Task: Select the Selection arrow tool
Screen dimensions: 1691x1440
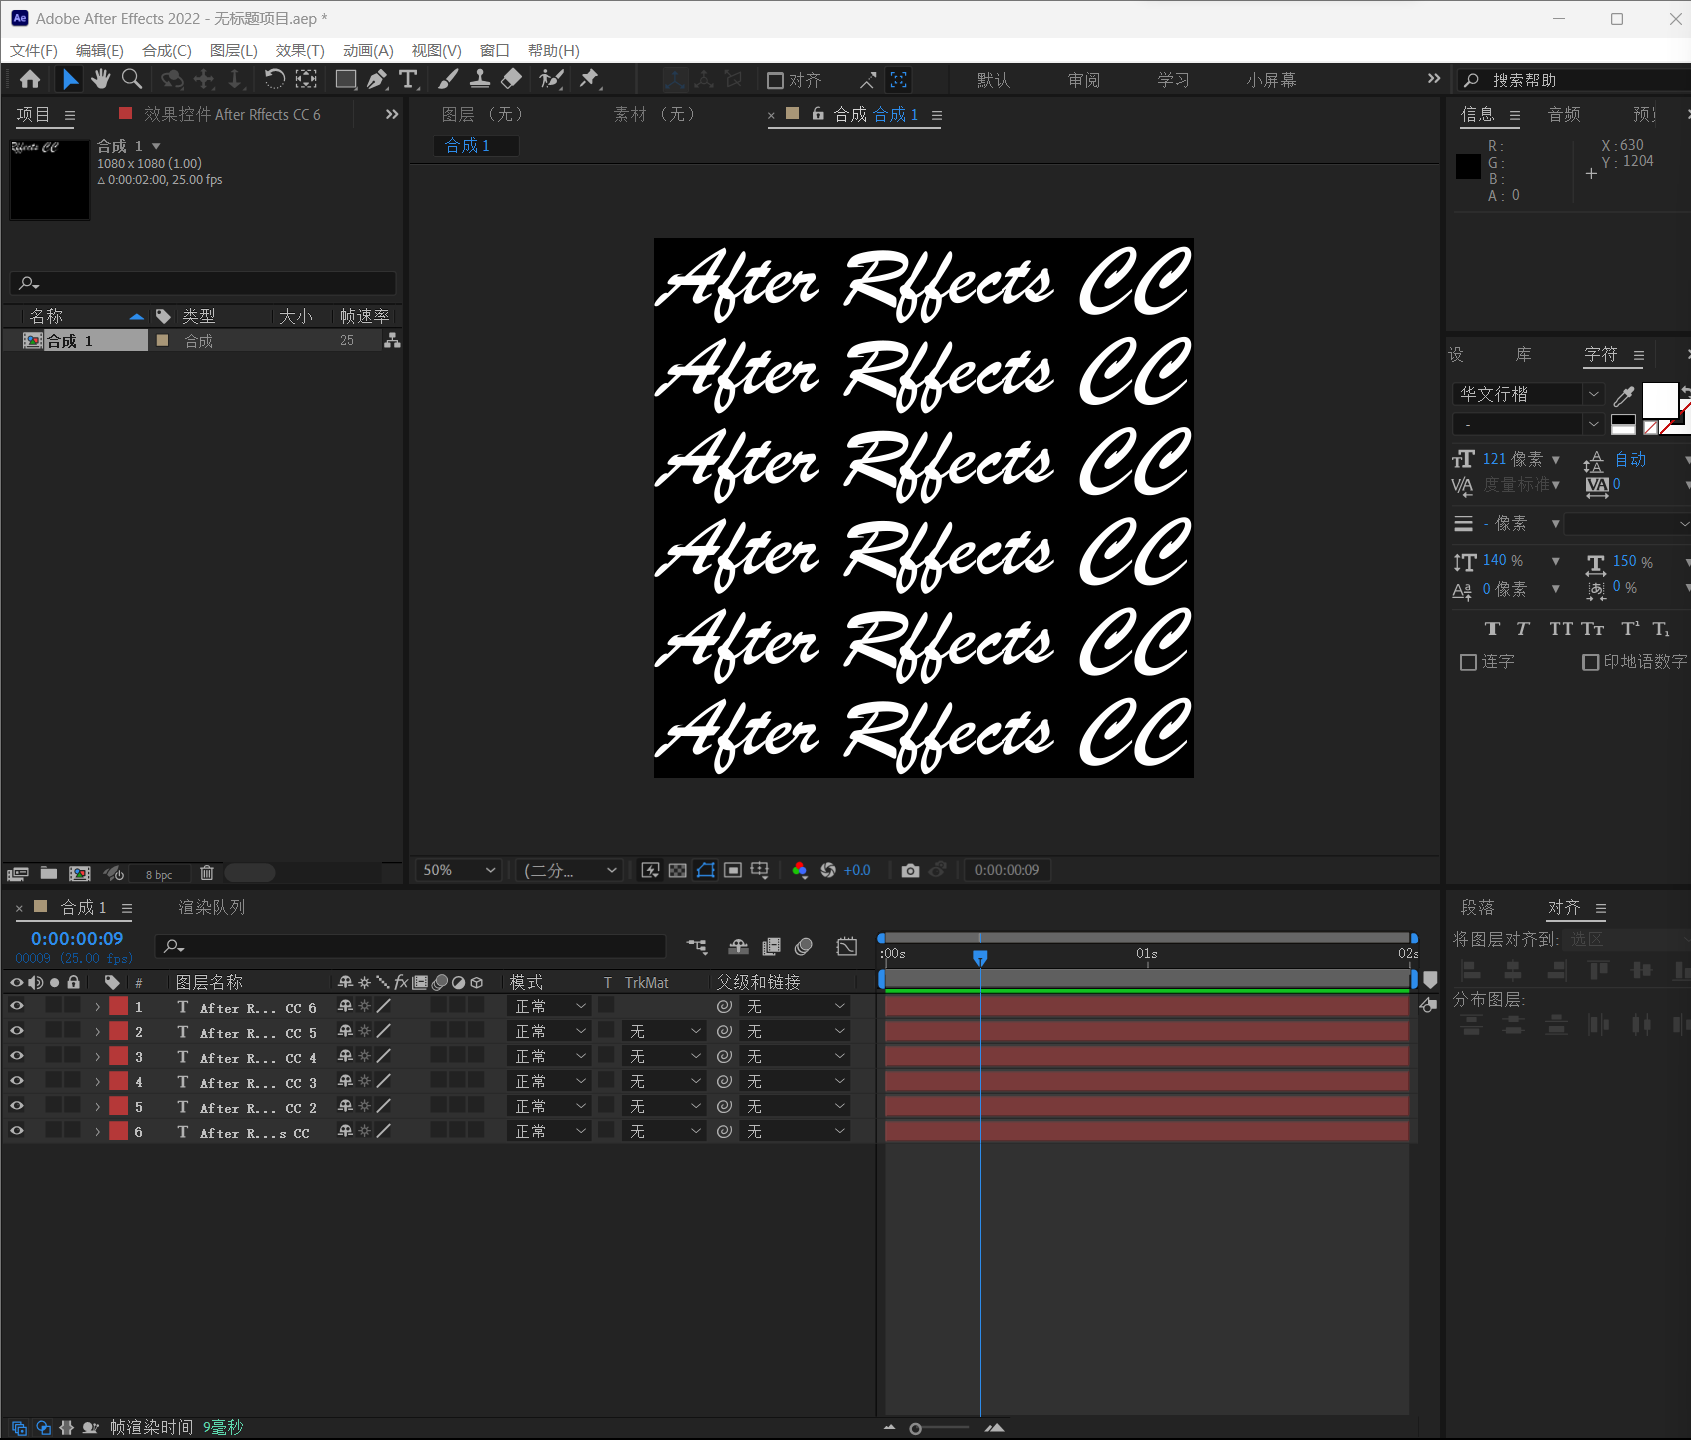Action: (x=70, y=79)
